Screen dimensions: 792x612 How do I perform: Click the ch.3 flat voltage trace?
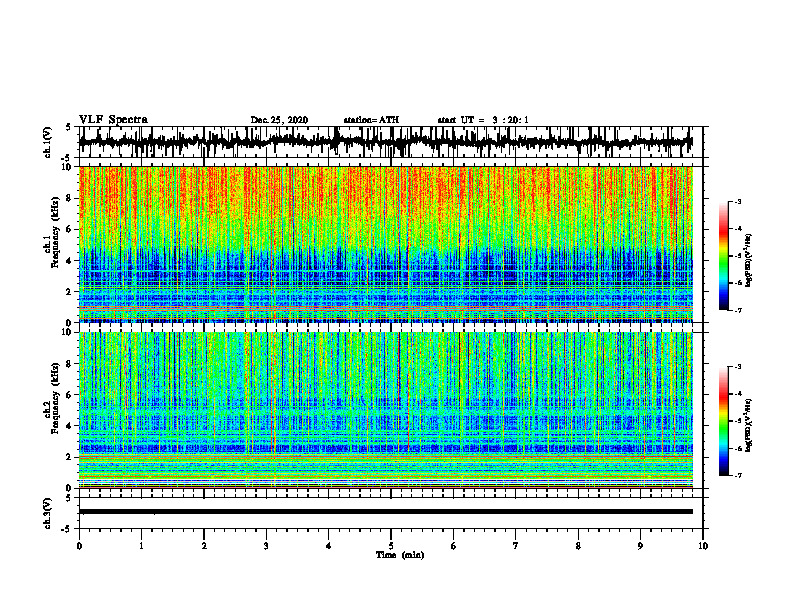point(386,512)
